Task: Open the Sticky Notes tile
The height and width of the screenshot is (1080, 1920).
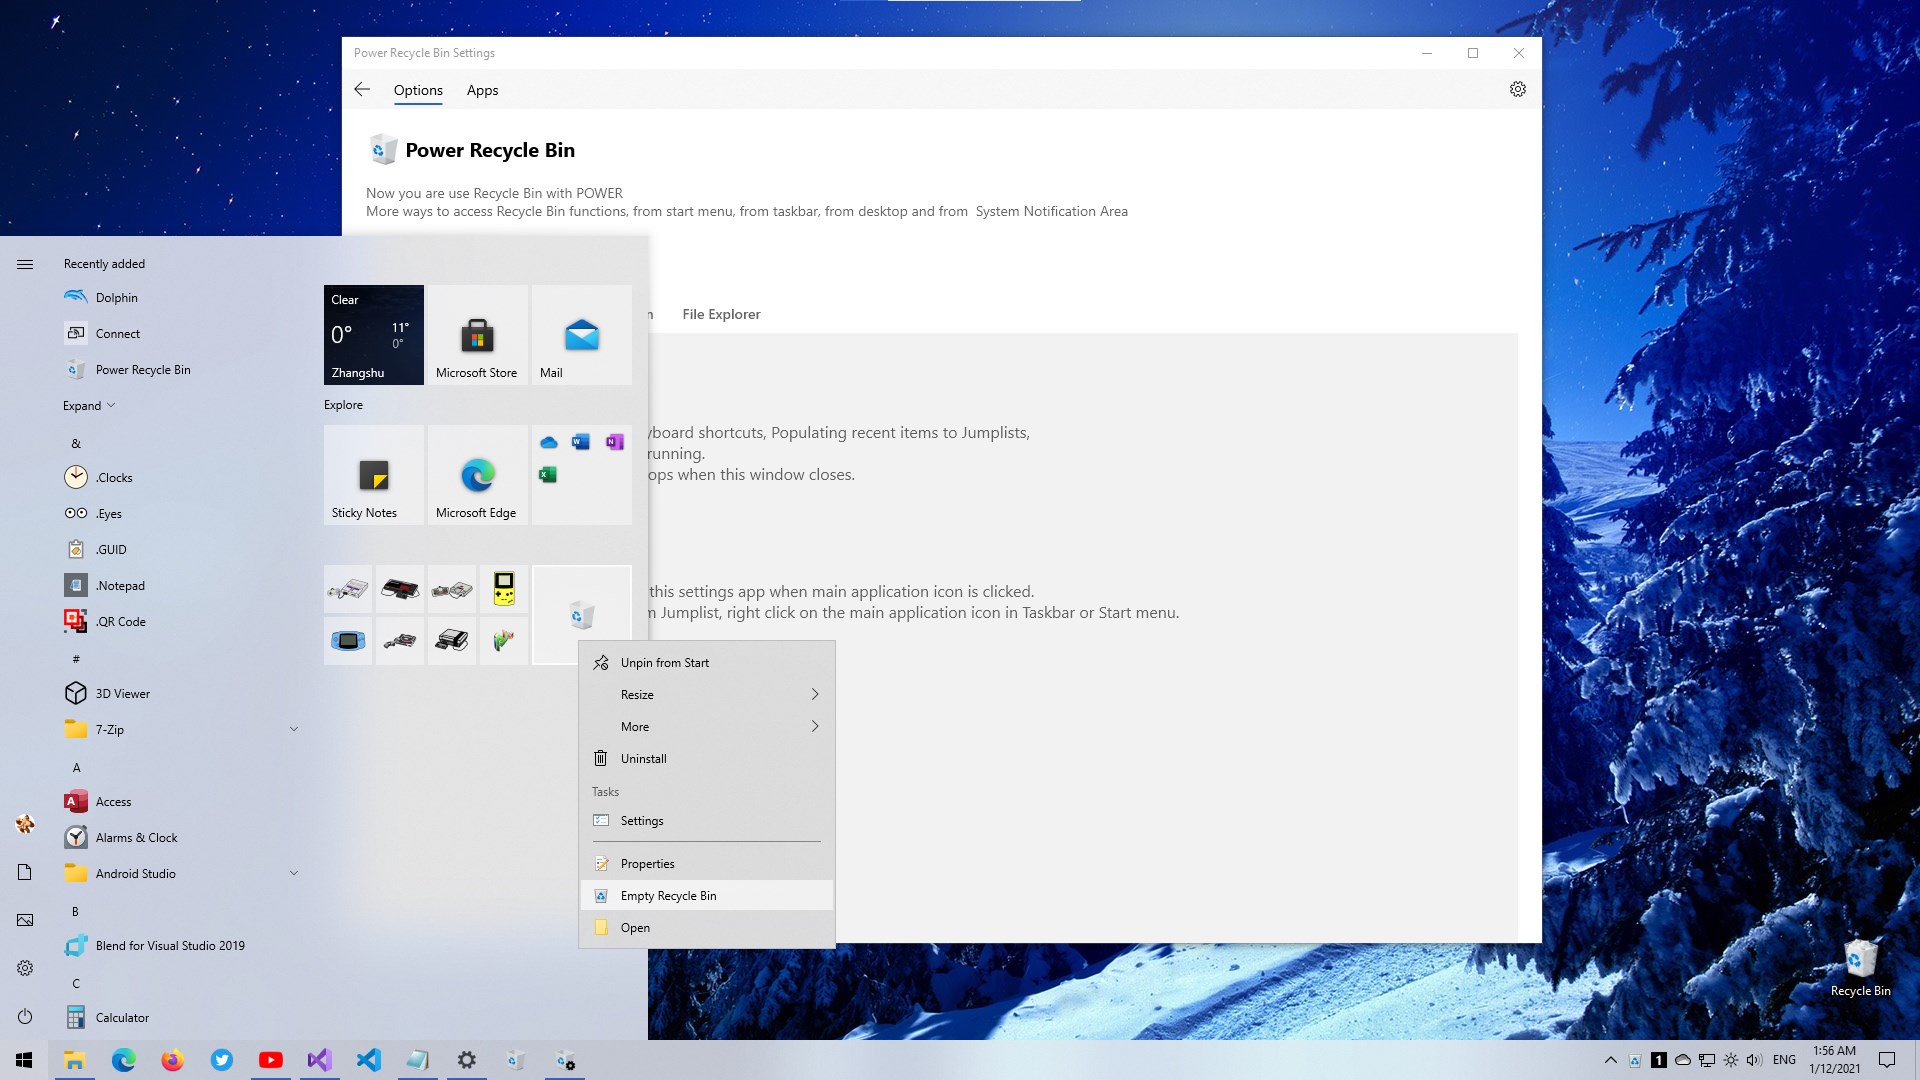Action: tap(374, 475)
